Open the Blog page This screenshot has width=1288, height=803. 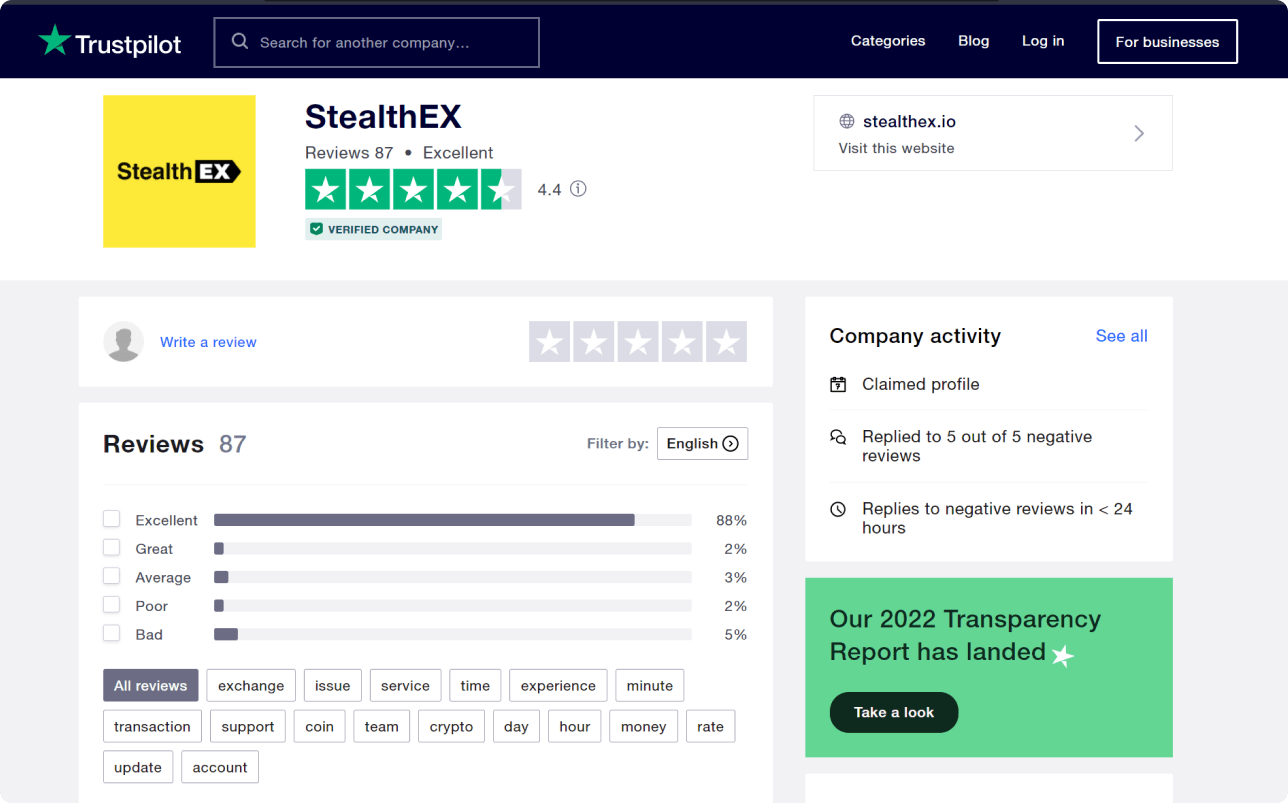[973, 41]
